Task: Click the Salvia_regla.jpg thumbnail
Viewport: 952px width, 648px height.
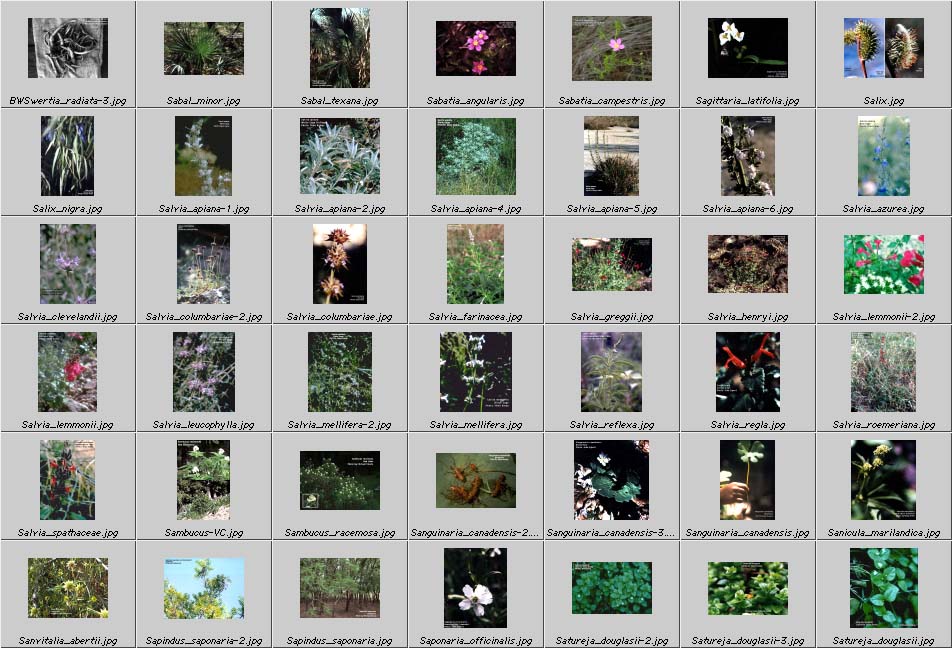Action: coord(747,372)
